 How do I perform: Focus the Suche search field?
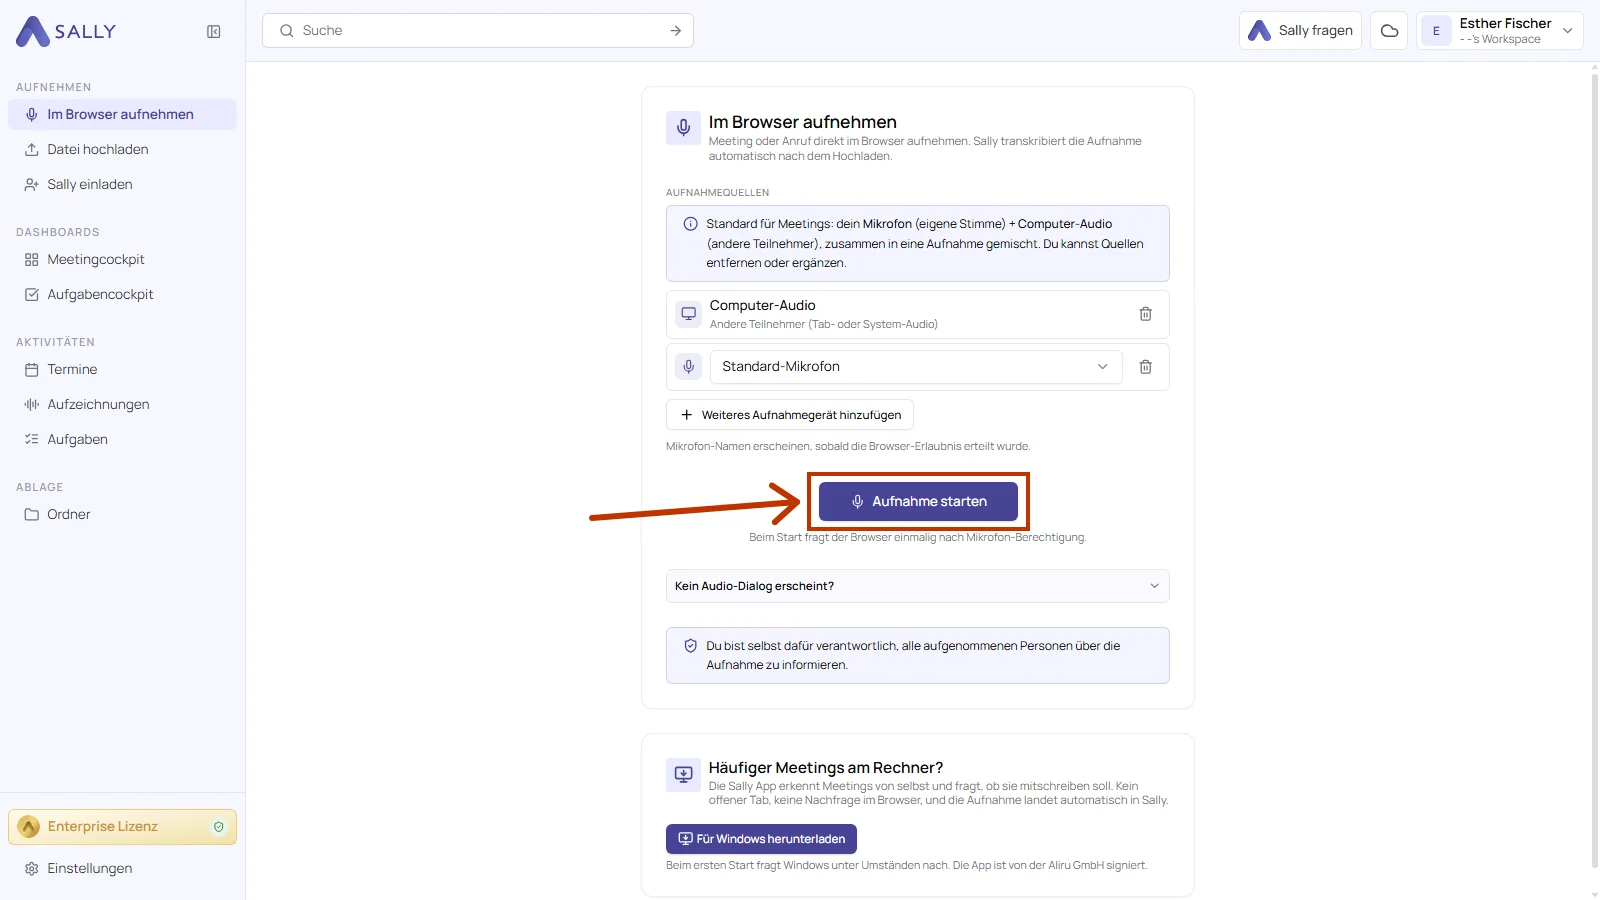478,31
